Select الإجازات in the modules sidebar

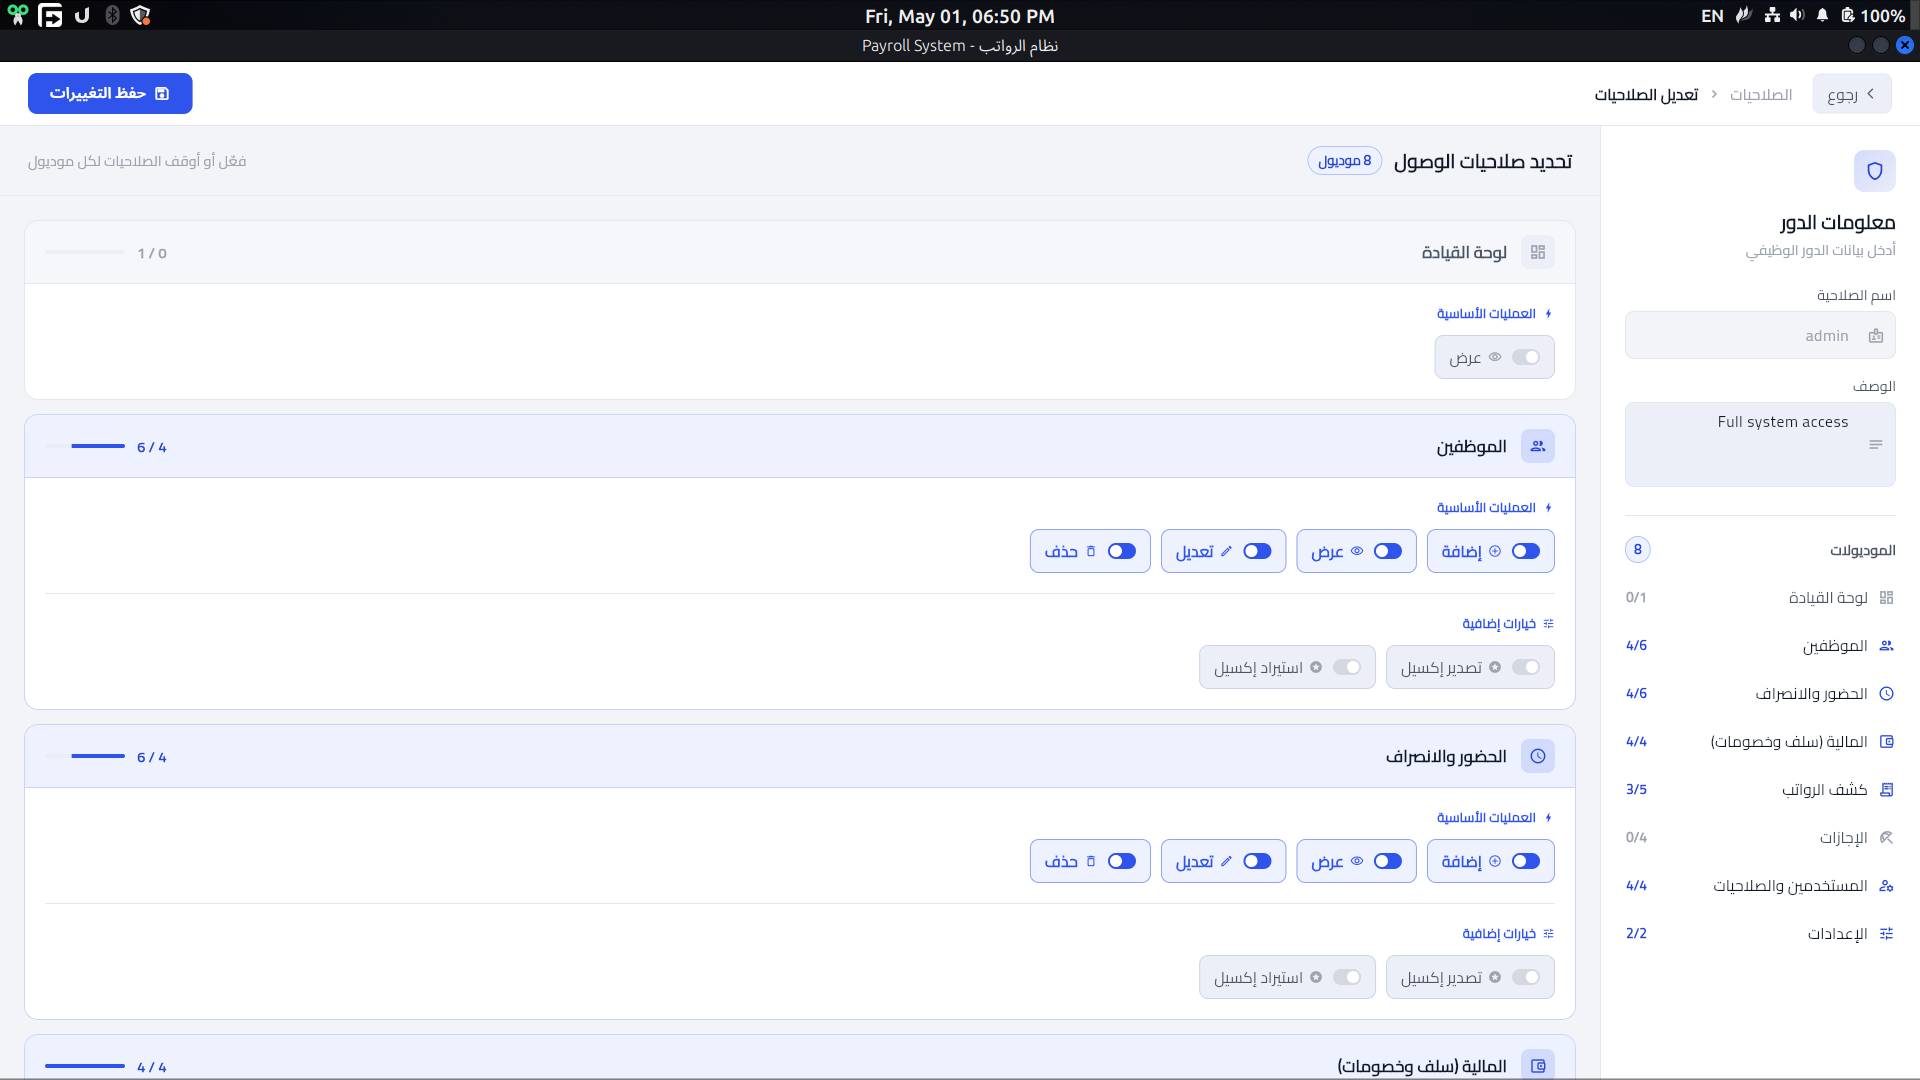pos(1760,838)
